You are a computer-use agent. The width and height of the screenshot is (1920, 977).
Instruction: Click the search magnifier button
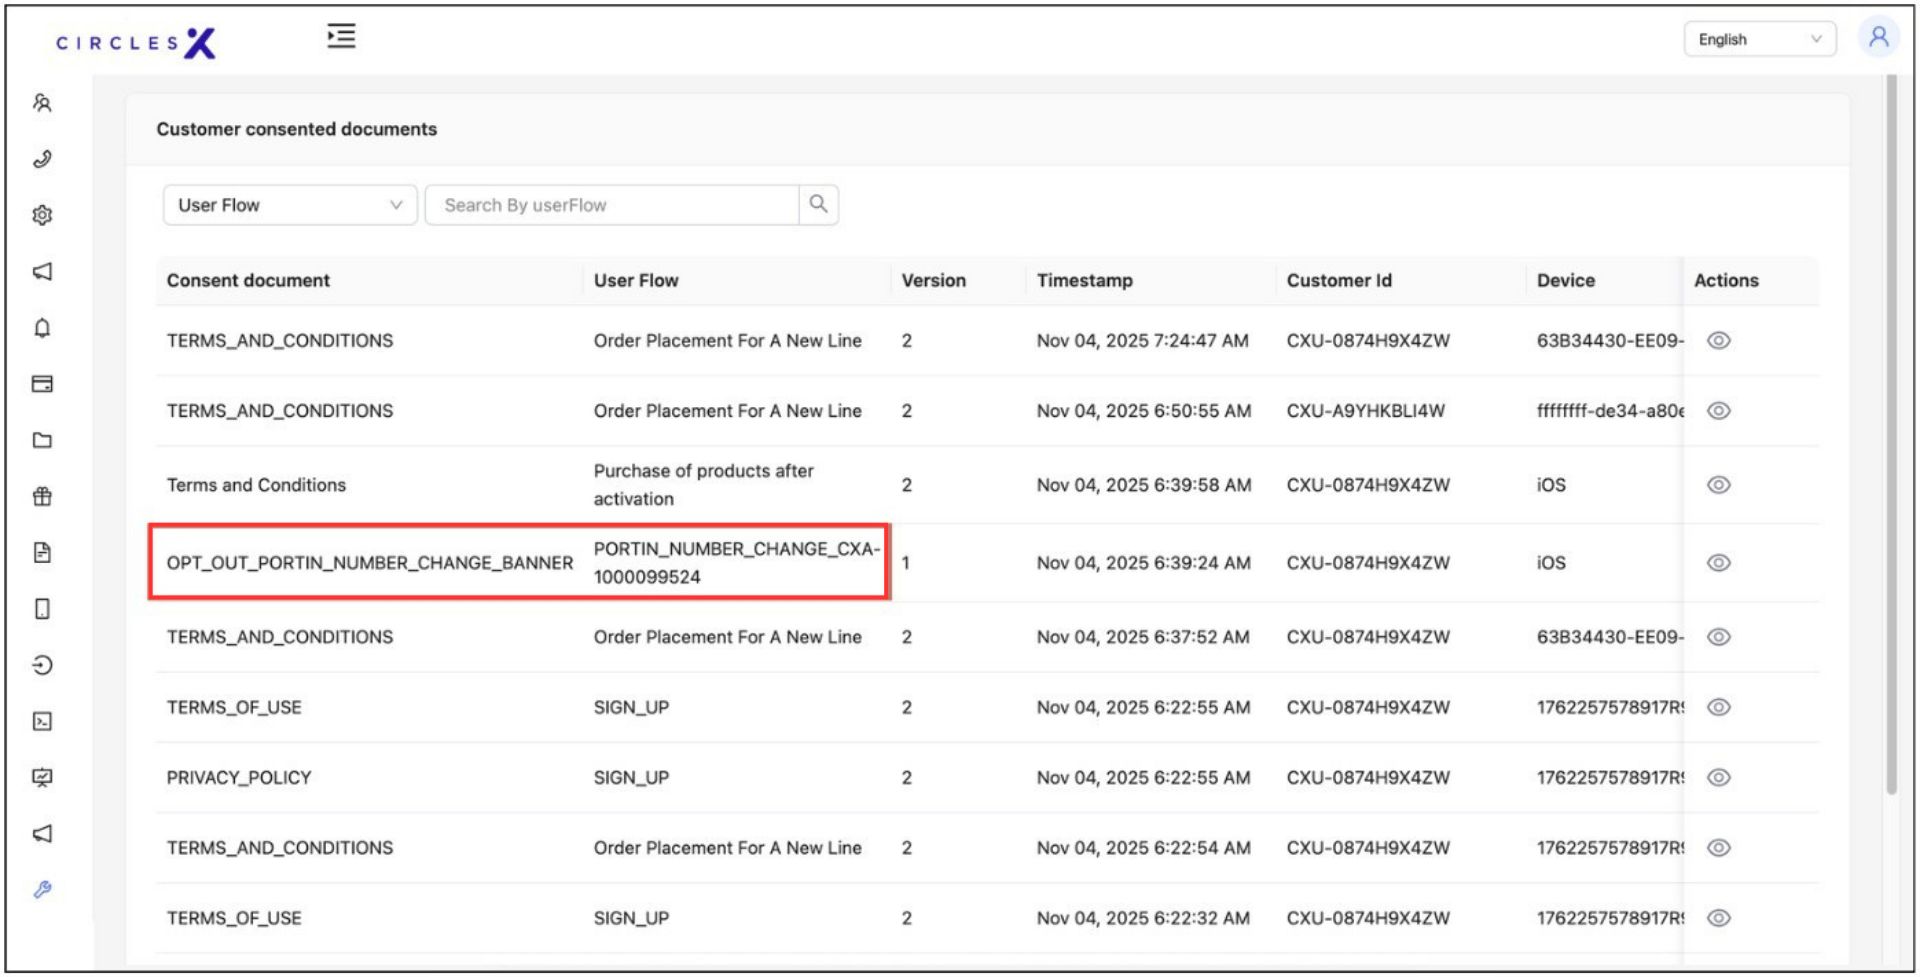(x=818, y=205)
